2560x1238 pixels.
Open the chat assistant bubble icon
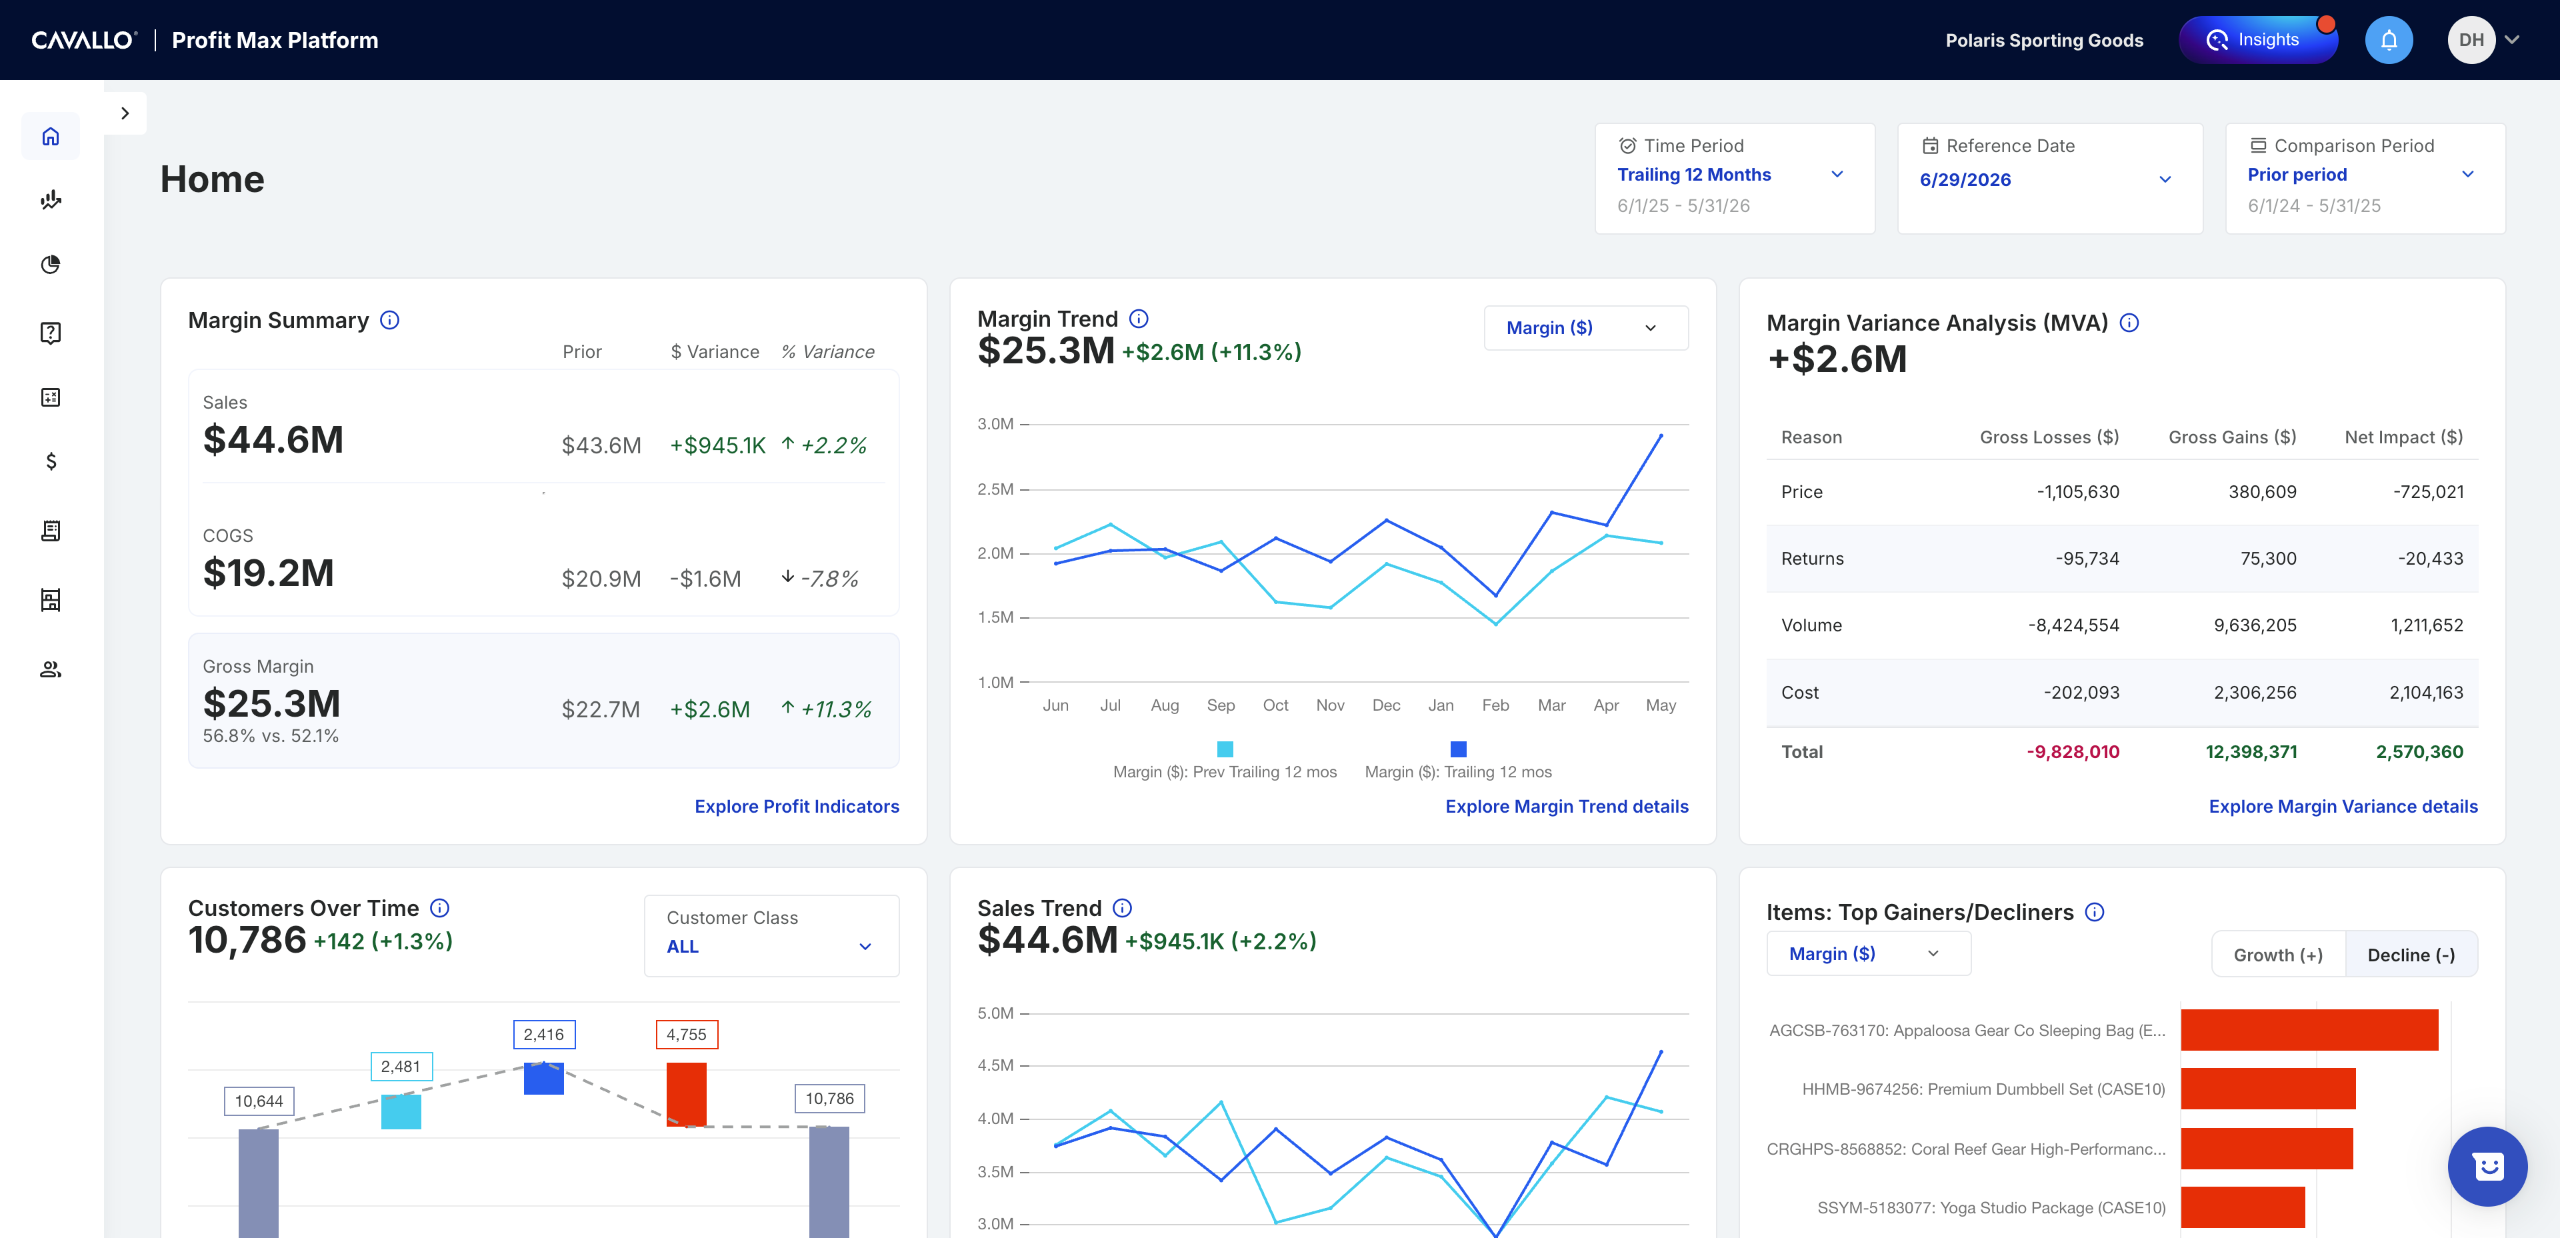tap(2487, 1166)
